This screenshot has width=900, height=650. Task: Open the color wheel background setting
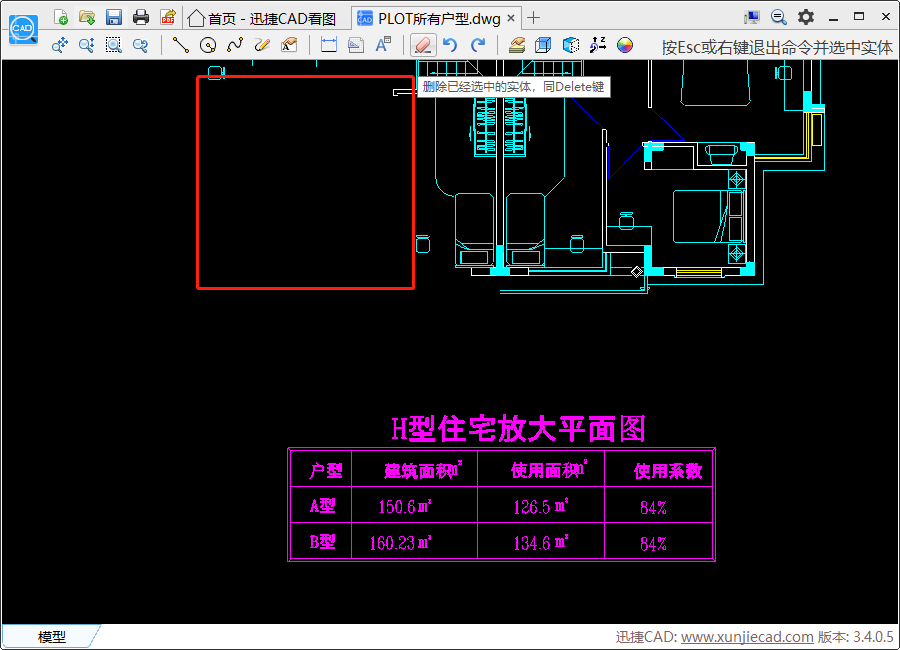(x=624, y=45)
